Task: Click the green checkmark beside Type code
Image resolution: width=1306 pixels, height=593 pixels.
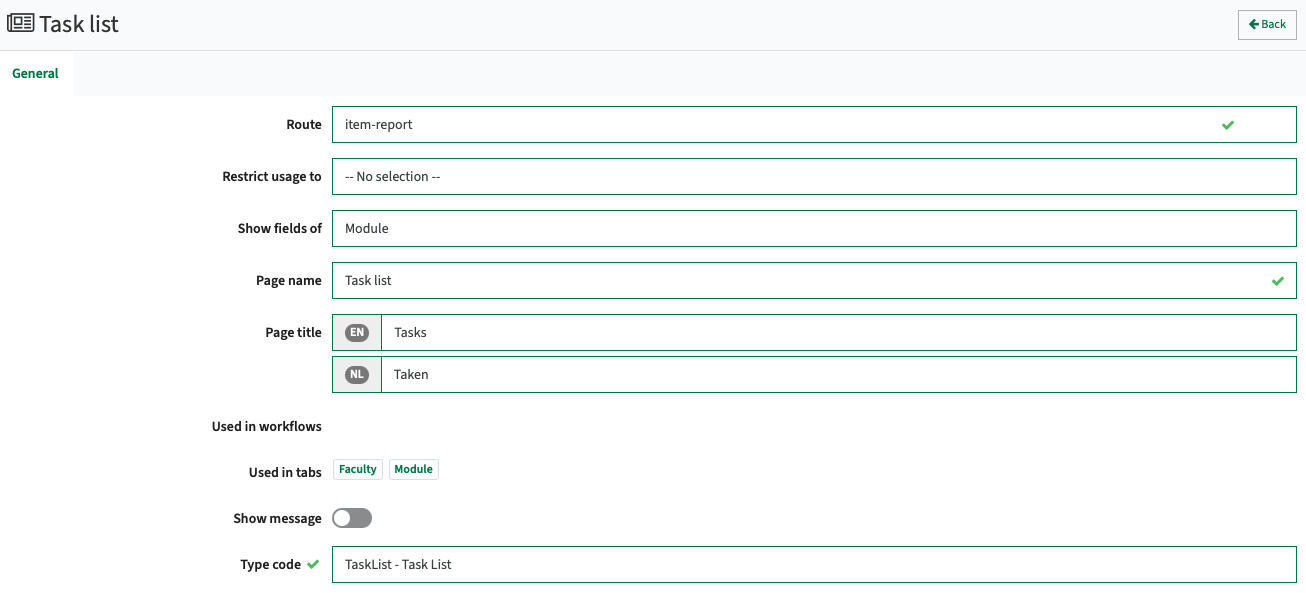Action: (313, 564)
